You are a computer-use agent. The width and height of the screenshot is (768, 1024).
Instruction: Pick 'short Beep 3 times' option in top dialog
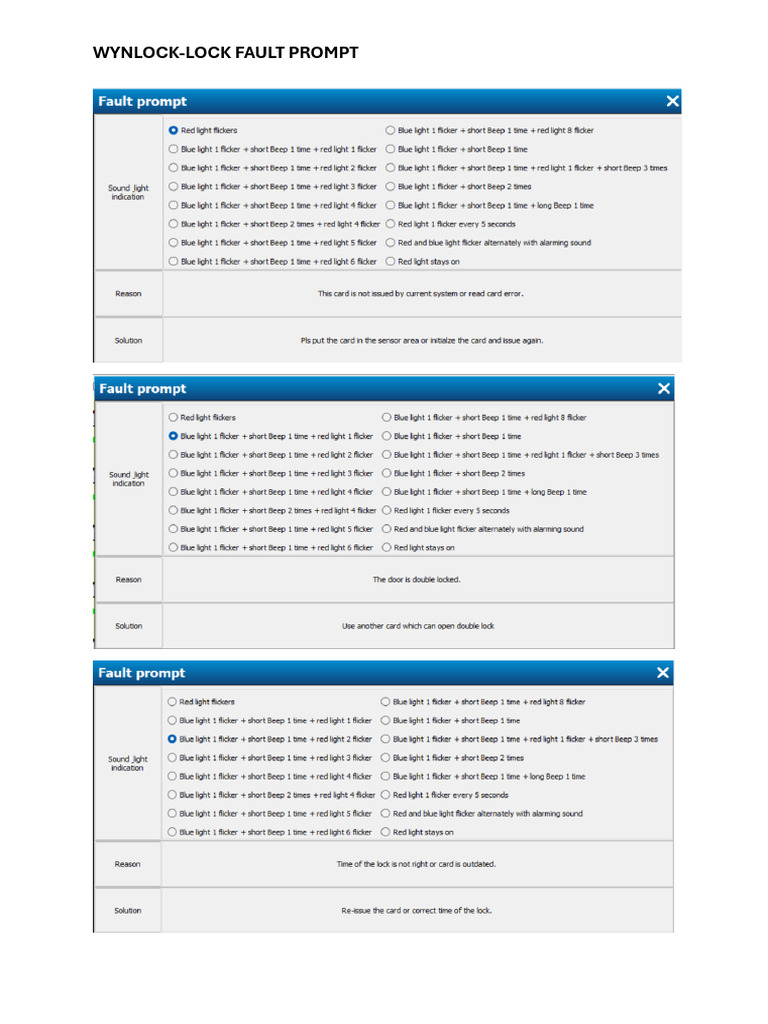390,168
